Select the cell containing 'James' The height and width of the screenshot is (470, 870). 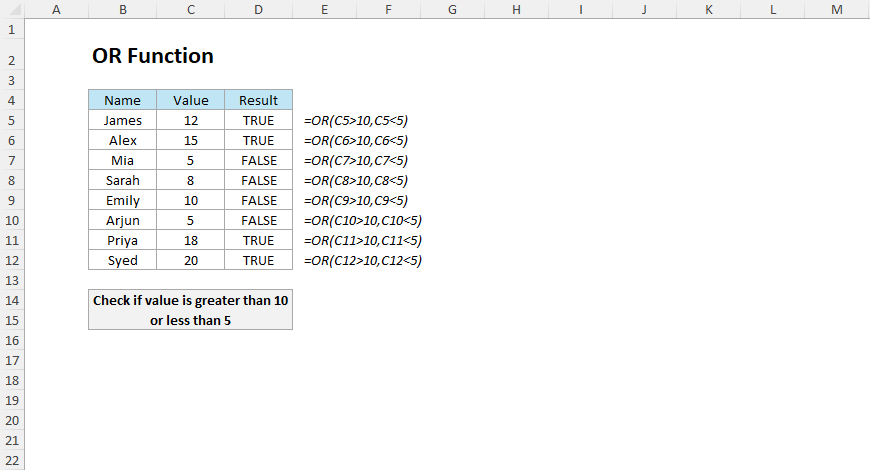tap(123, 120)
